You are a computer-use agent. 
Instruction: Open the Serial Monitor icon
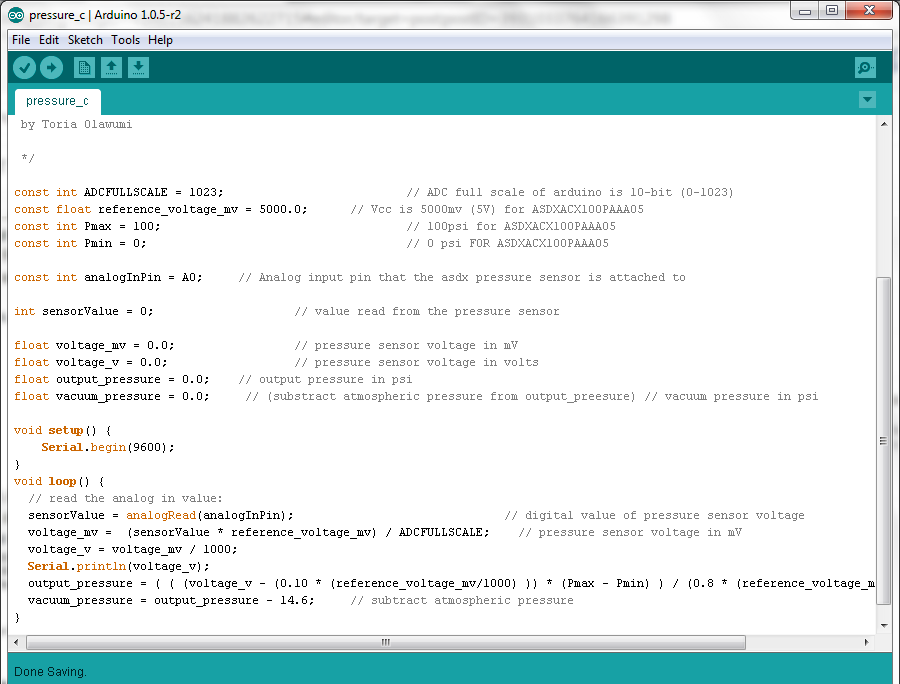coord(864,67)
